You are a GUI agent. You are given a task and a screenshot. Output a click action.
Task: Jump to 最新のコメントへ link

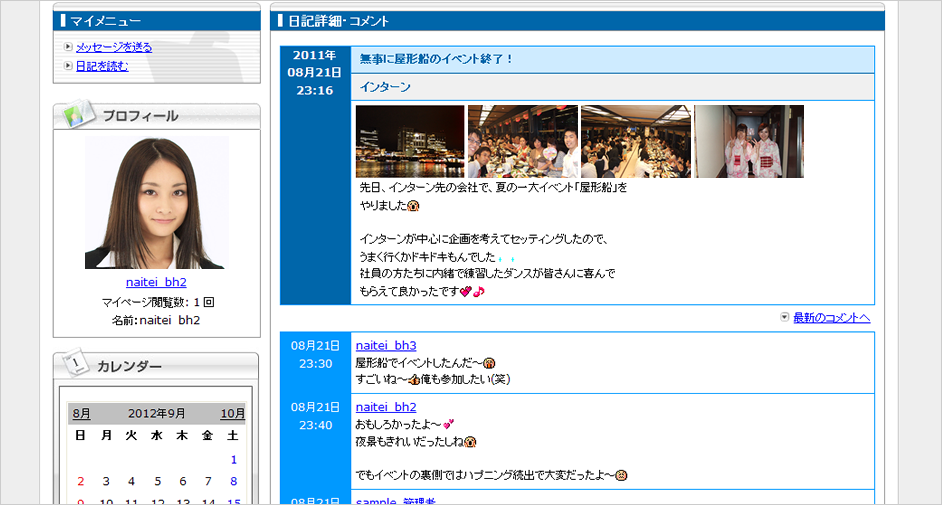coord(831,318)
